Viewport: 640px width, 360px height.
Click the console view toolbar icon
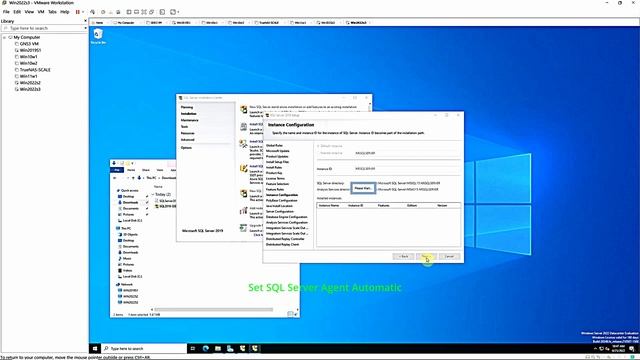[162, 12]
